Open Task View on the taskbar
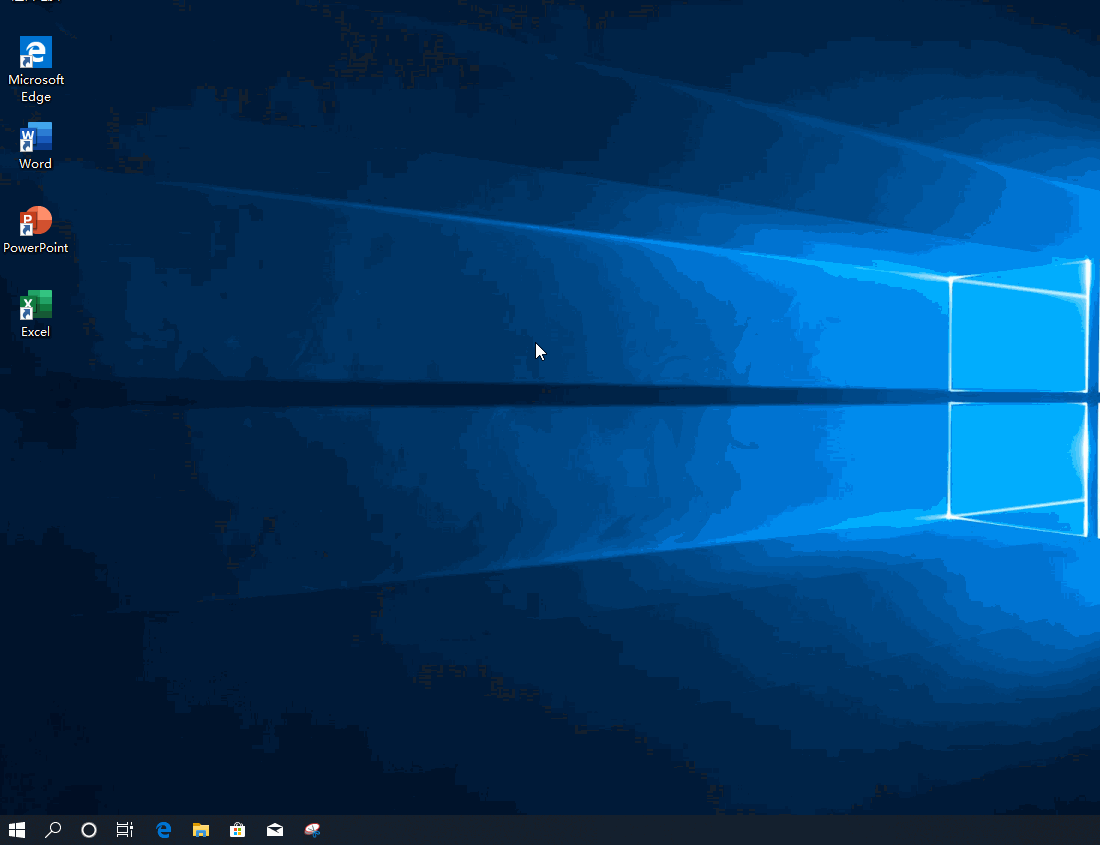 (124, 830)
